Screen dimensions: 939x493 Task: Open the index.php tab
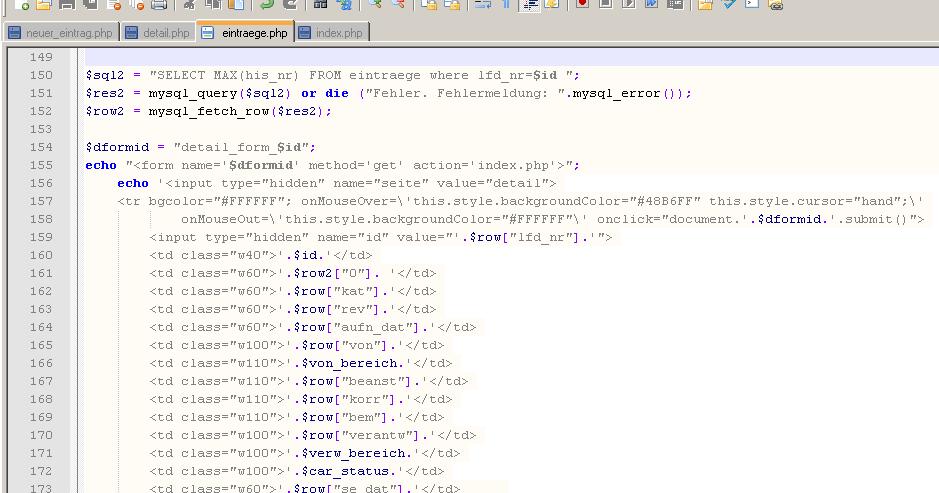point(334,33)
